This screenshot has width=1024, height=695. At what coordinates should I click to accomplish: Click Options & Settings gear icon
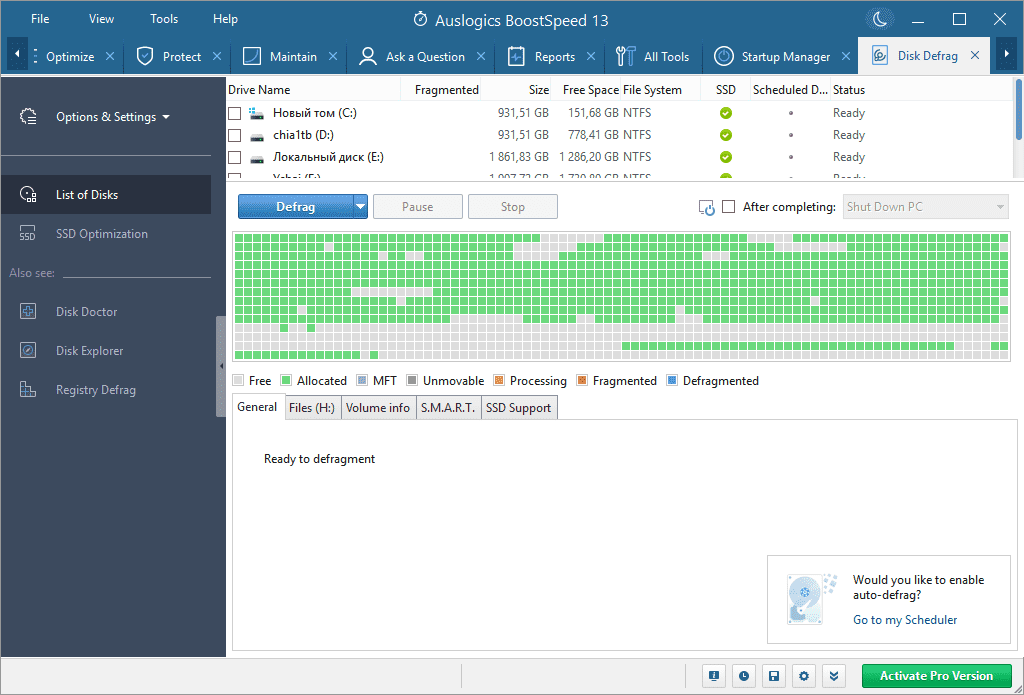tap(28, 117)
